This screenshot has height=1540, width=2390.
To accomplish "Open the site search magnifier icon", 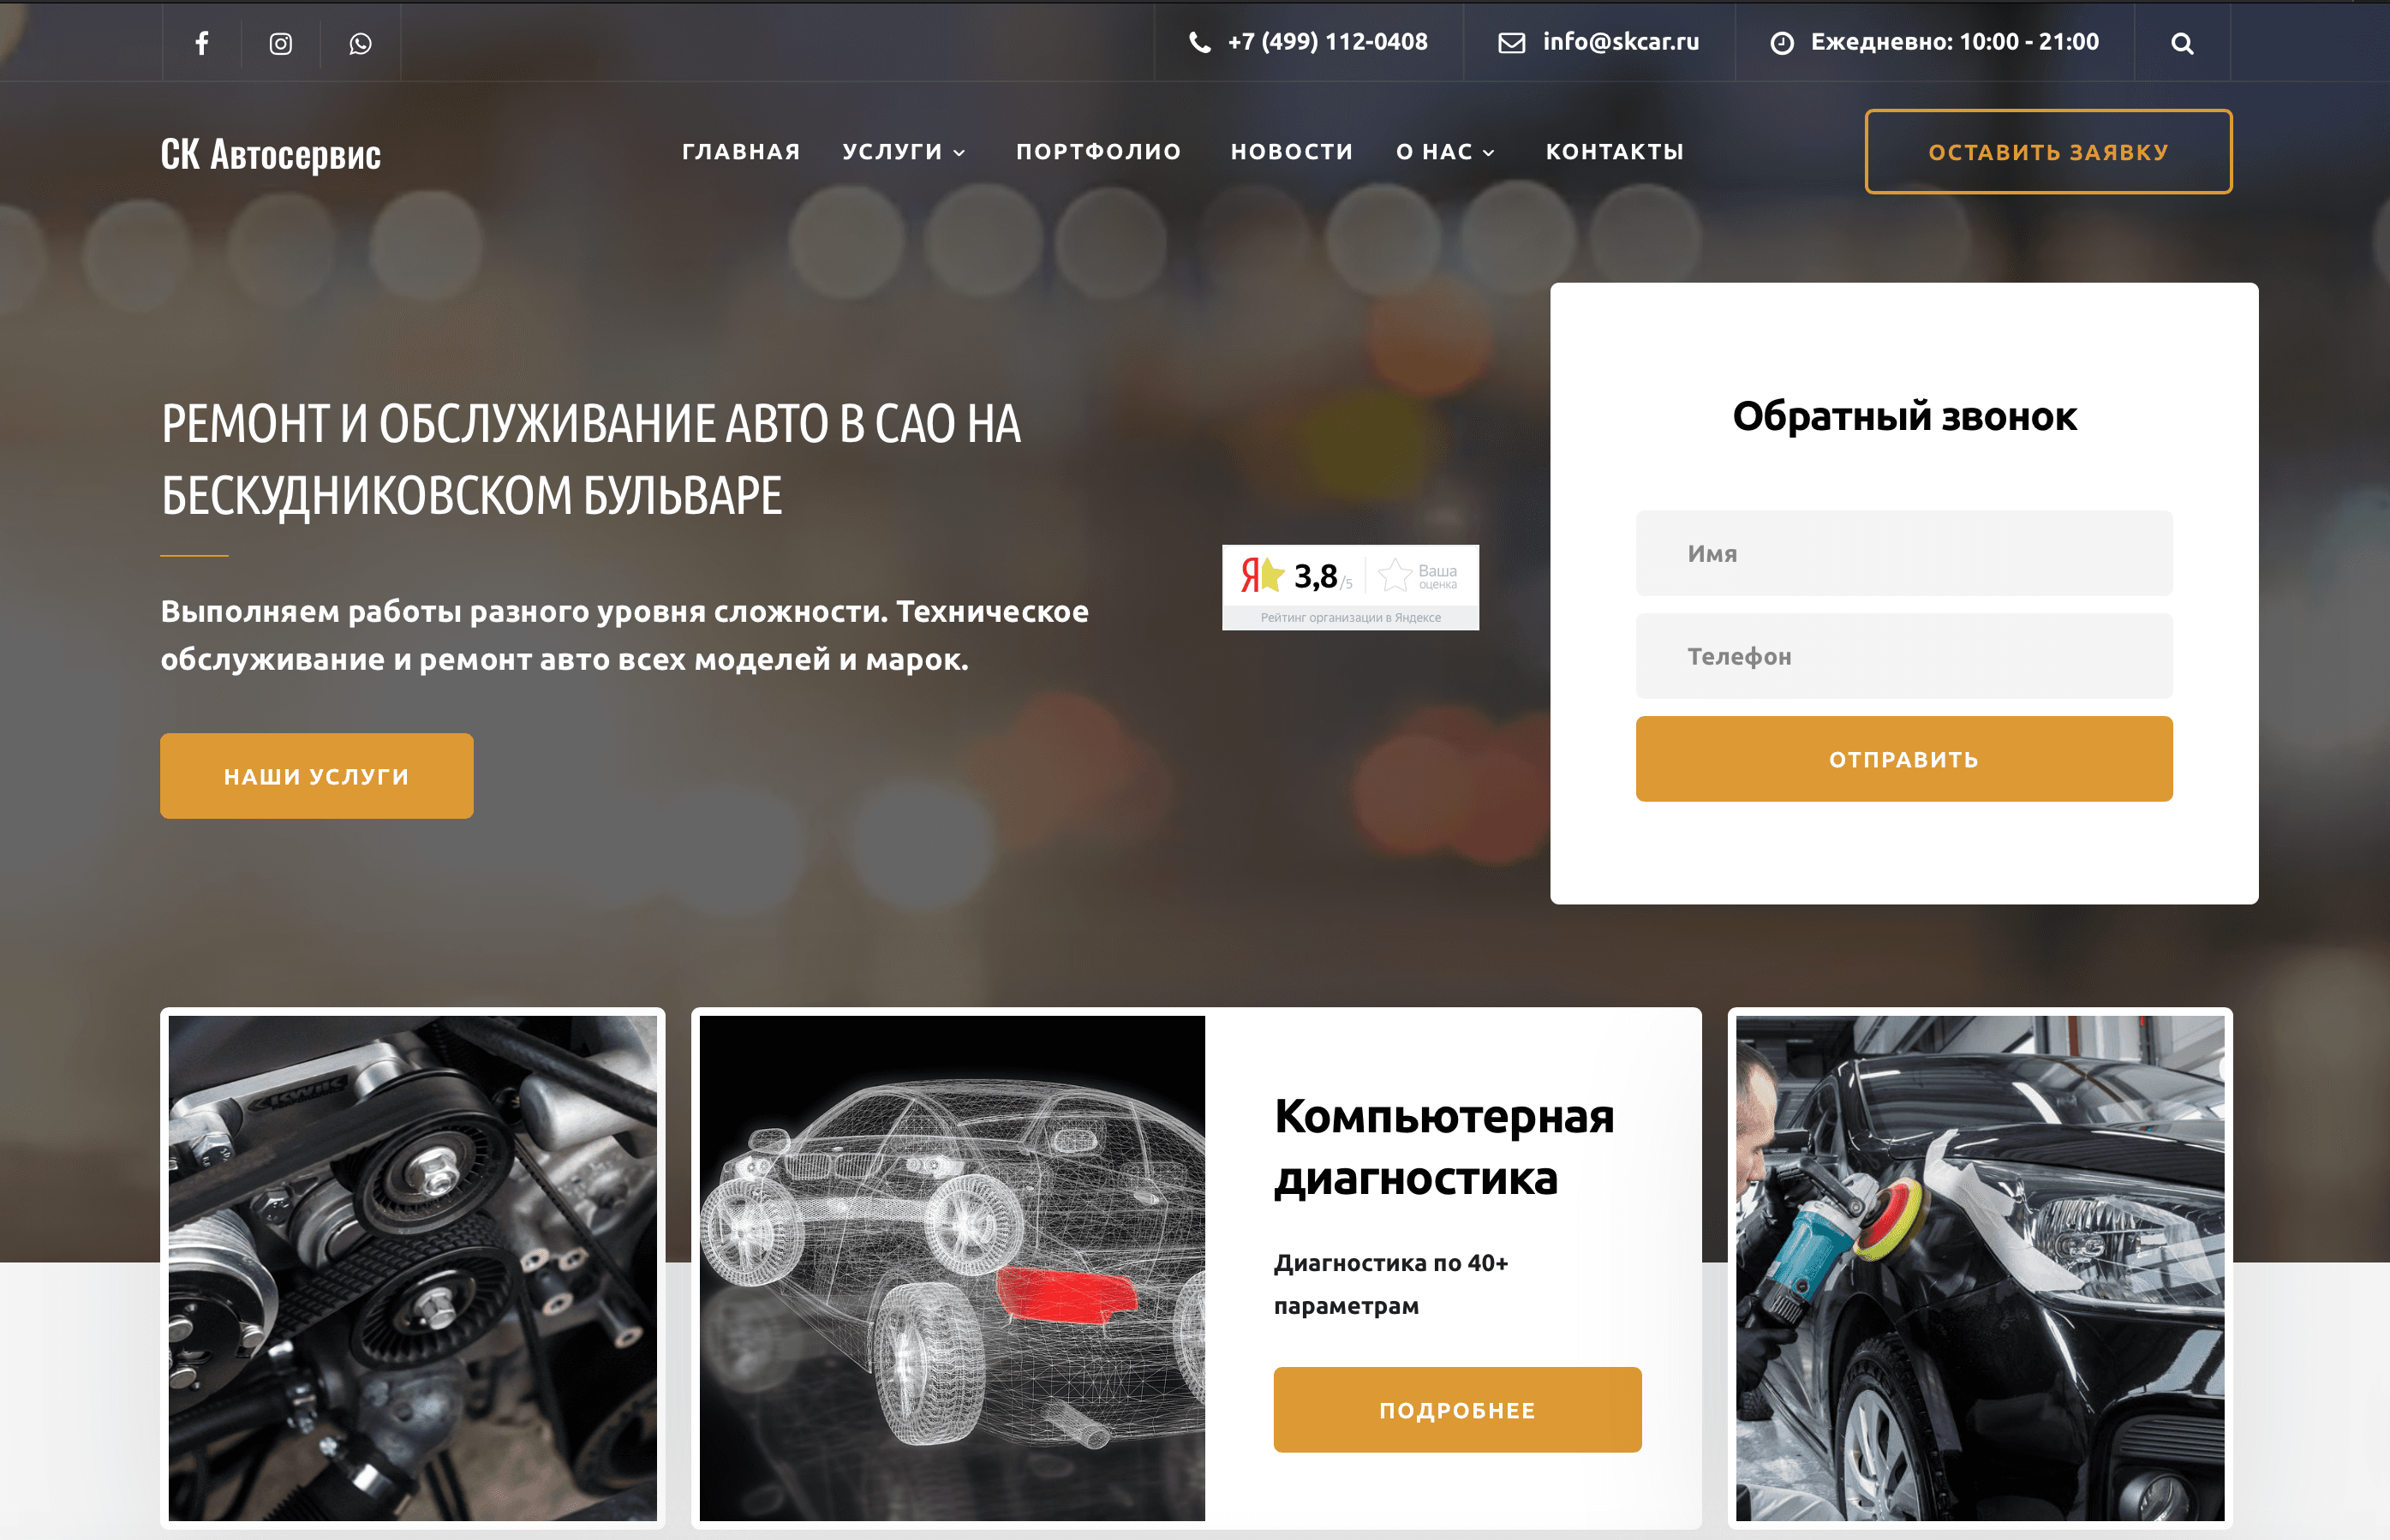I will (2184, 42).
